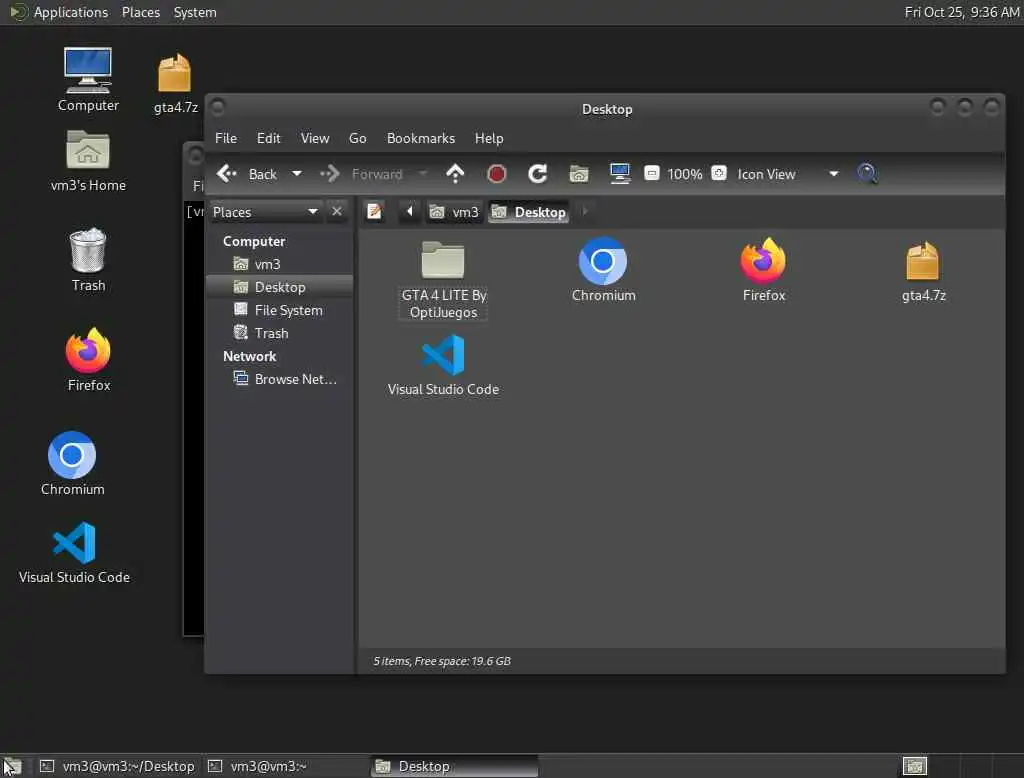Click the Computer heading in the sidebar

(254, 241)
